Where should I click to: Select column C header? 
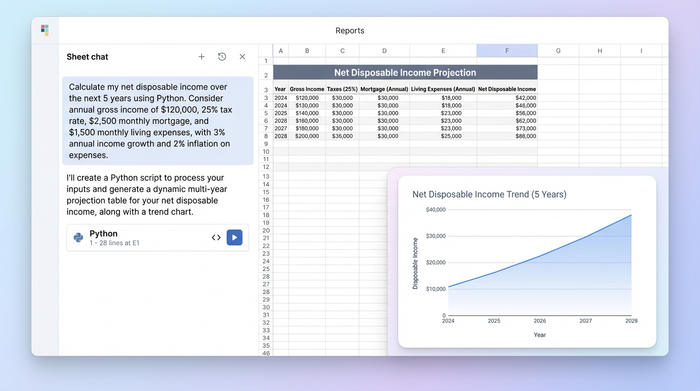coord(342,50)
